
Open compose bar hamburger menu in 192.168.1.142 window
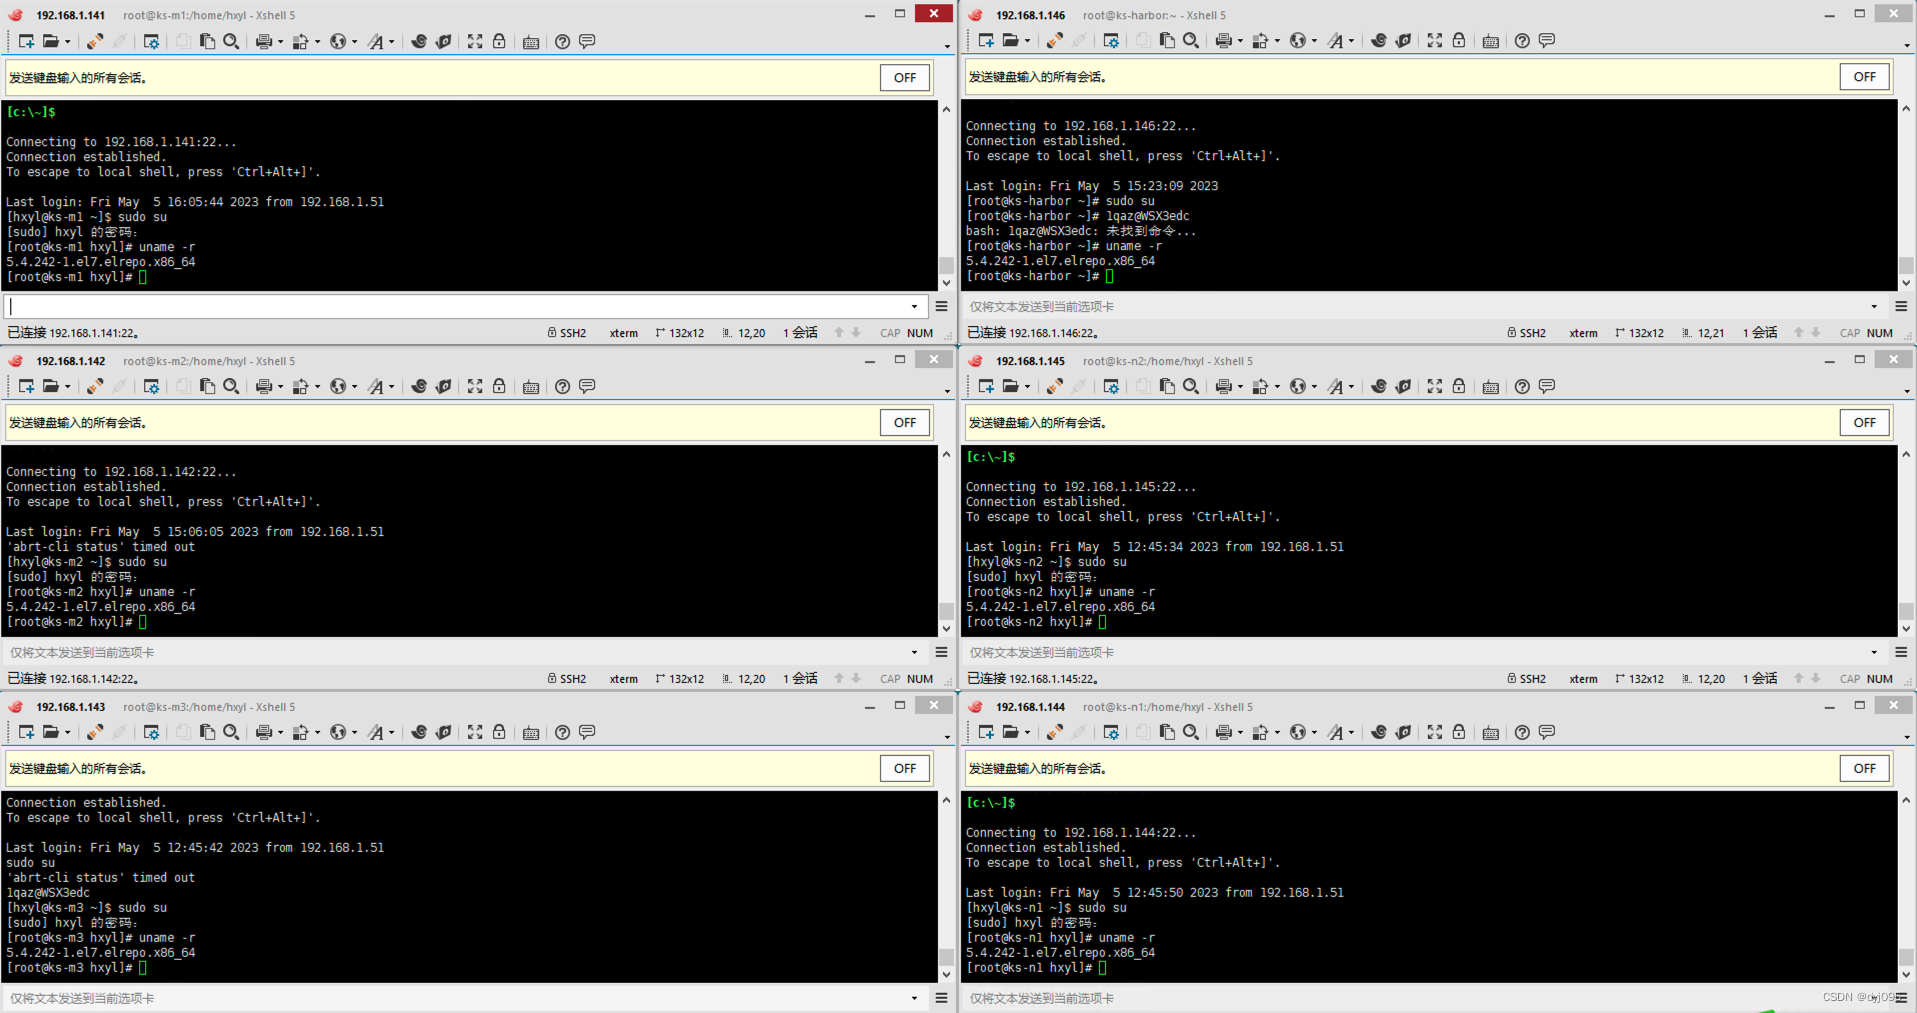coord(941,653)
